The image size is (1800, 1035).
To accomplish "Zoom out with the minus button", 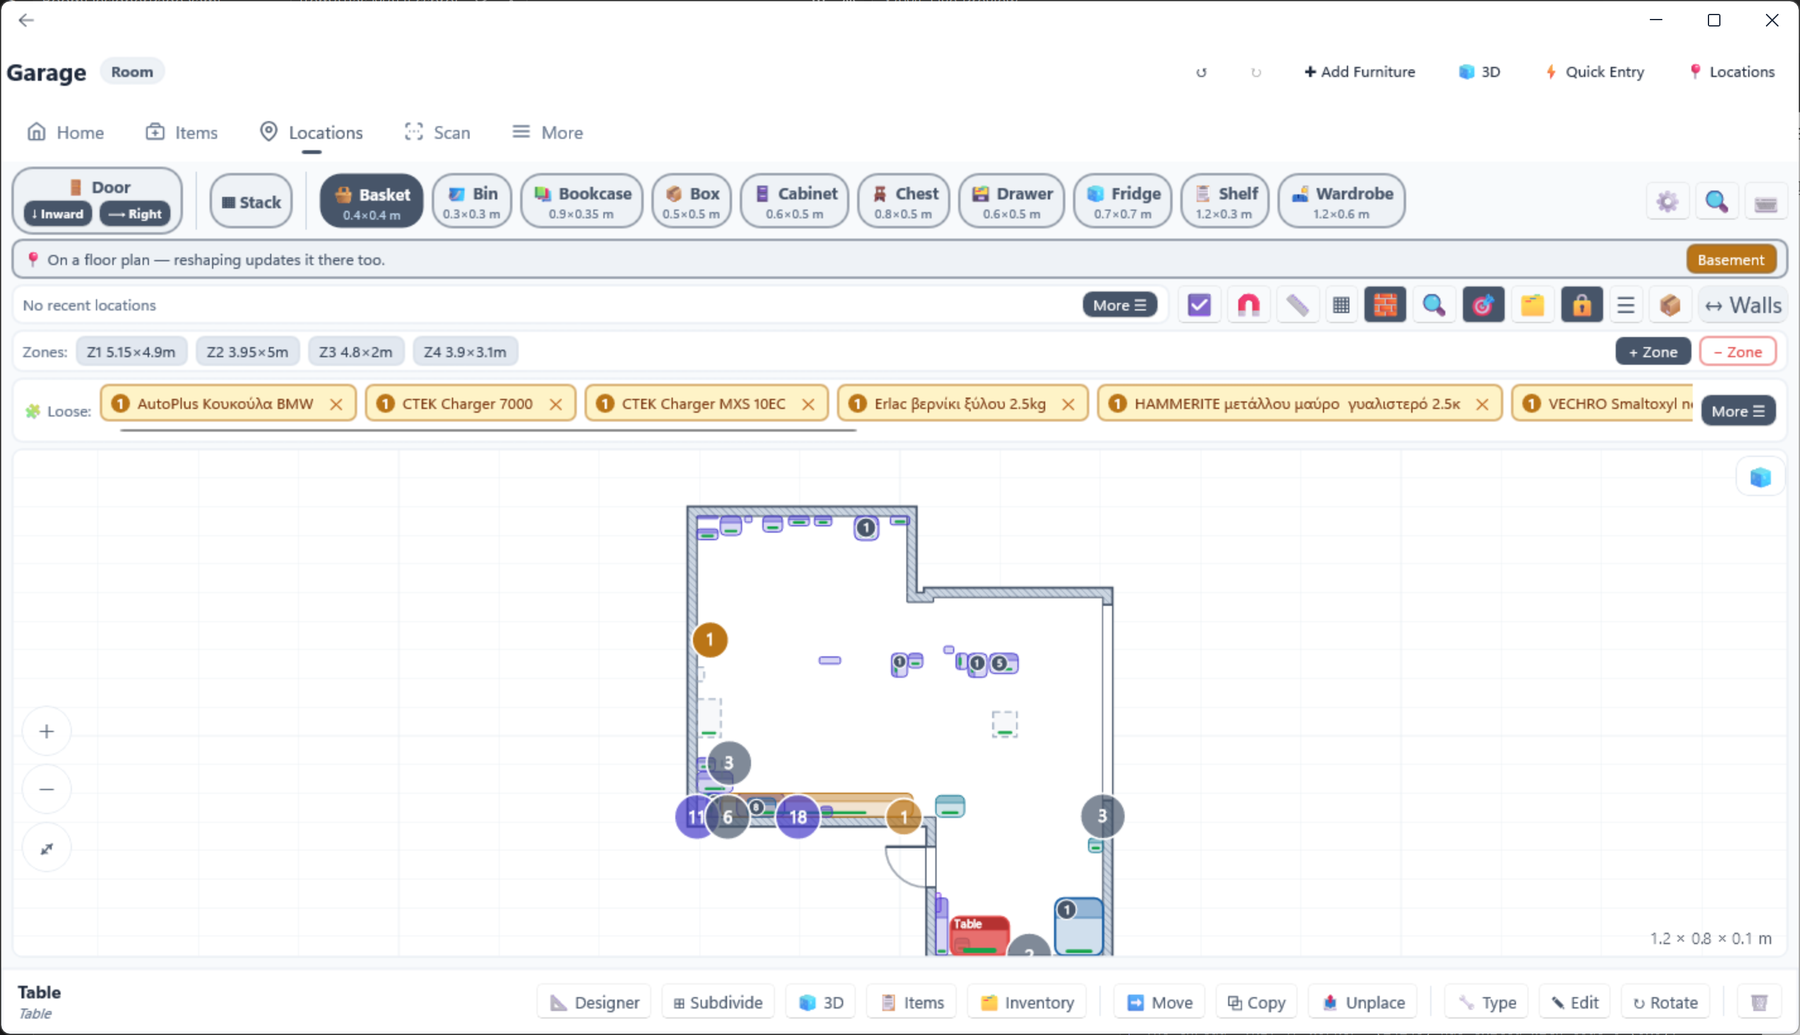I will (47, 789).
